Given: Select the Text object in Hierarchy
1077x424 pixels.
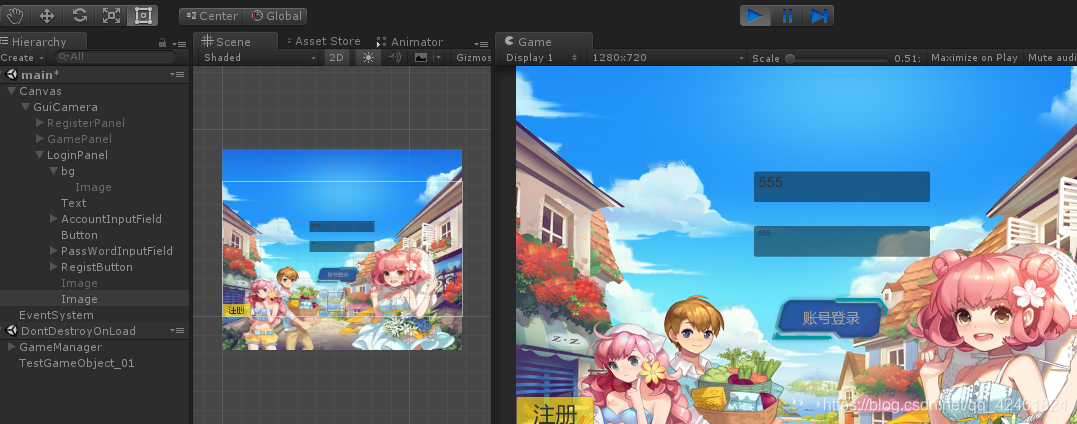Looking at the screenshot, I should (73, 203).
